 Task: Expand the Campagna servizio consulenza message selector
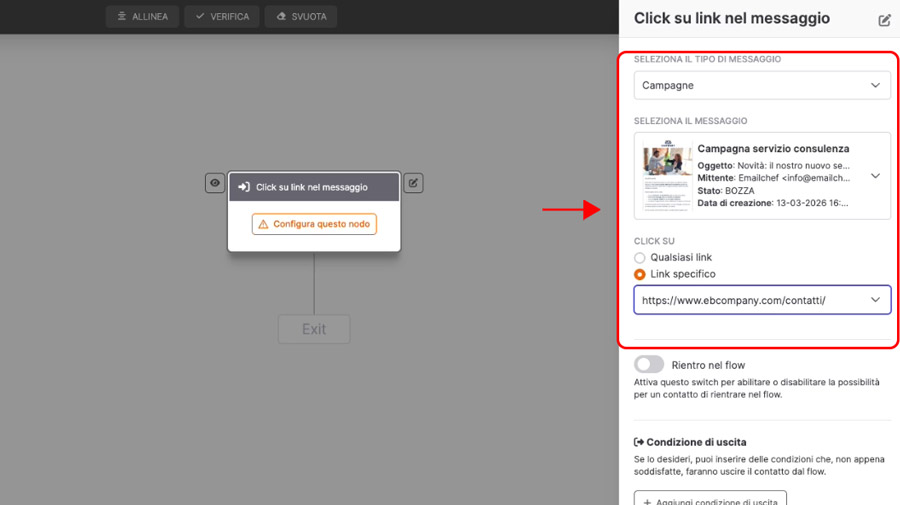[x=874, y=176]
